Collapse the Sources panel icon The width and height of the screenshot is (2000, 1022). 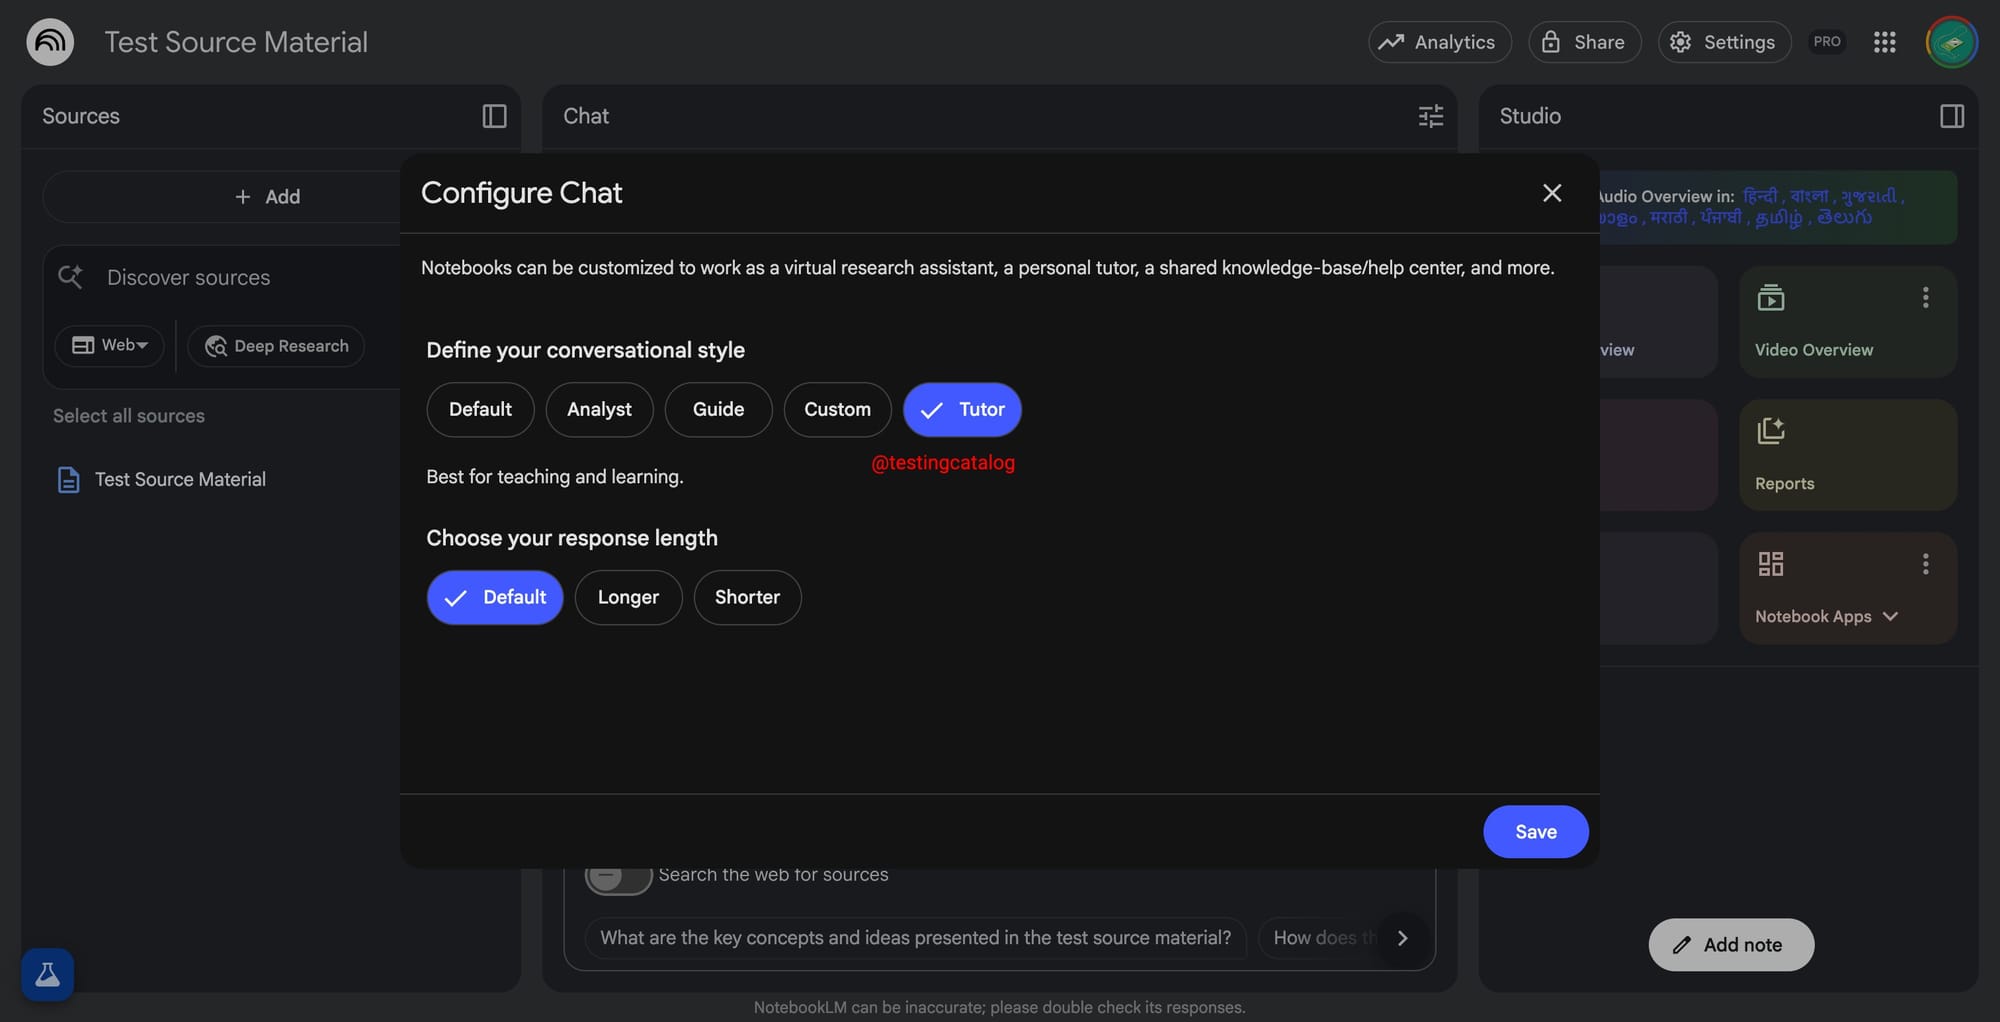click(x=494, y=116)
